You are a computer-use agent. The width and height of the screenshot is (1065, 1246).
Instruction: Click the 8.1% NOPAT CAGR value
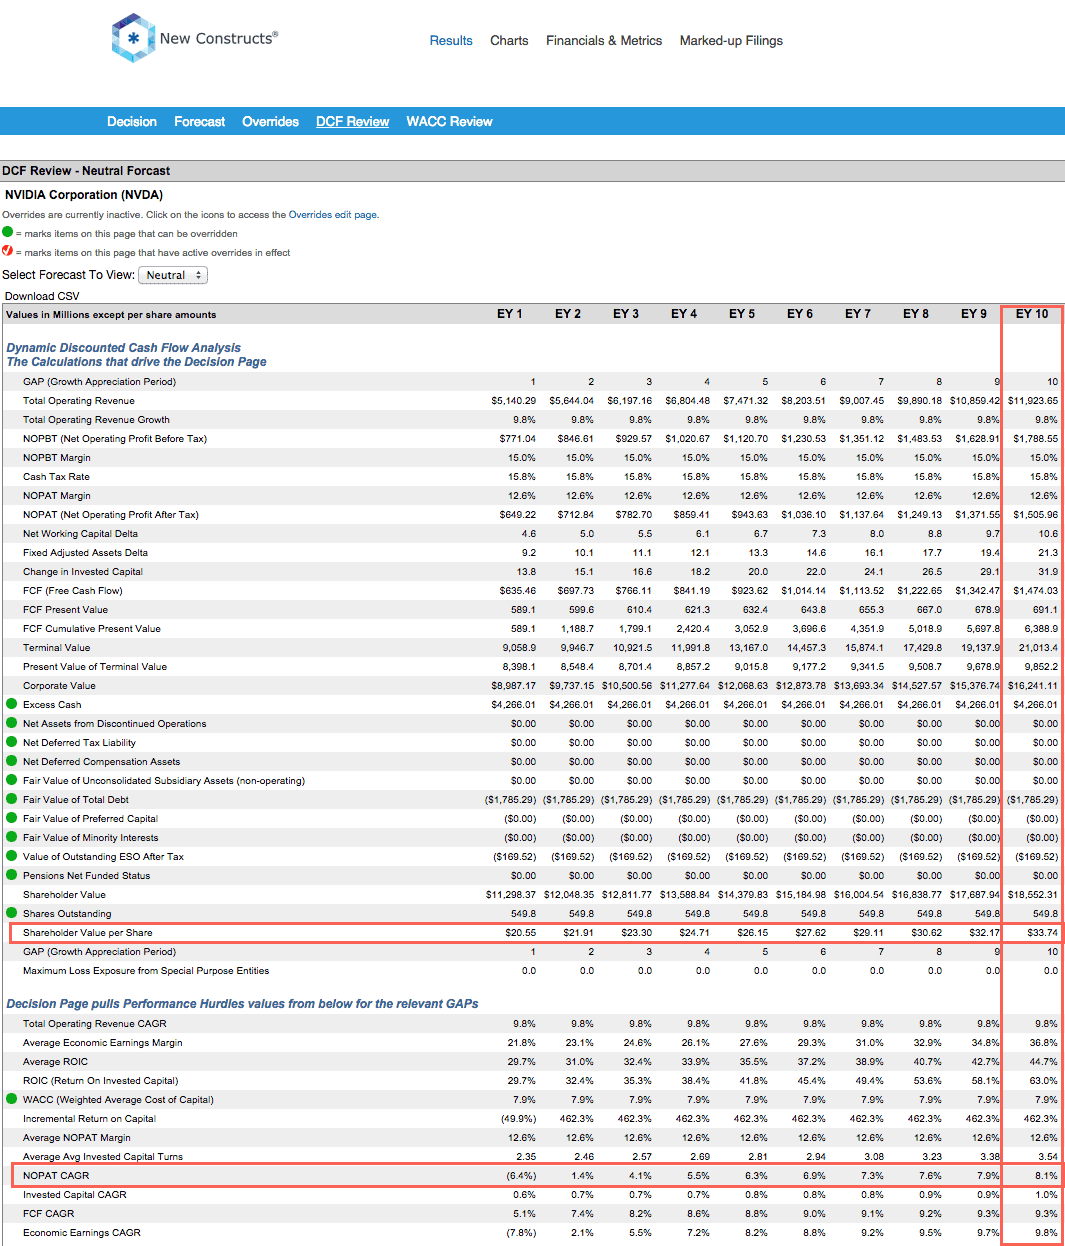coord(1046,1176)
